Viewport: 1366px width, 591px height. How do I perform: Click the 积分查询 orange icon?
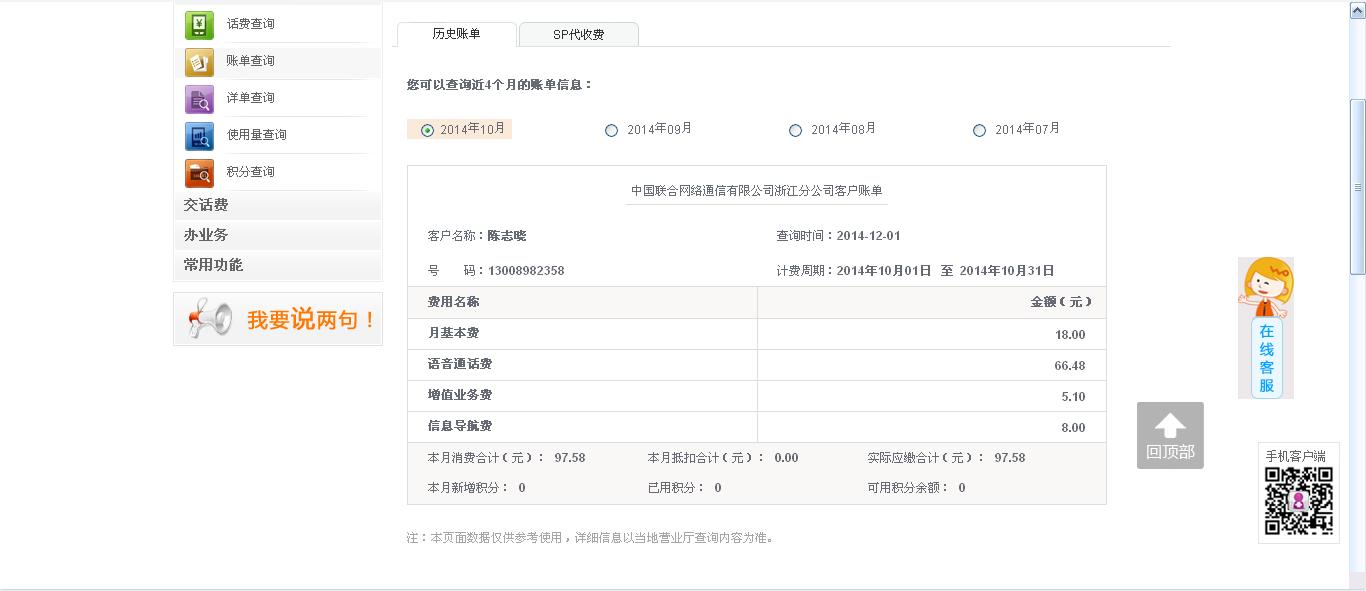(199, 173)
